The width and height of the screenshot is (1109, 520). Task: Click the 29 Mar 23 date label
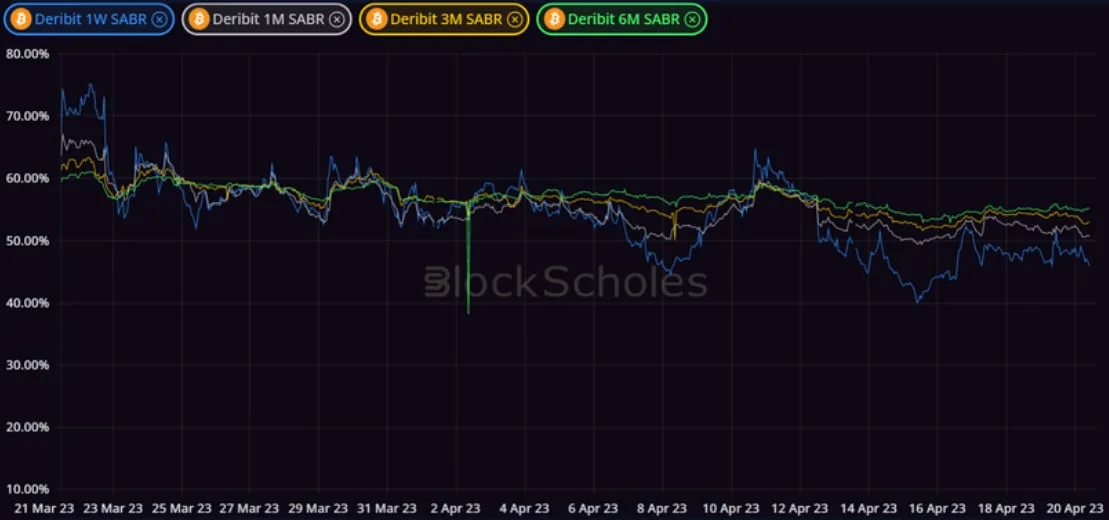[319, 508]
